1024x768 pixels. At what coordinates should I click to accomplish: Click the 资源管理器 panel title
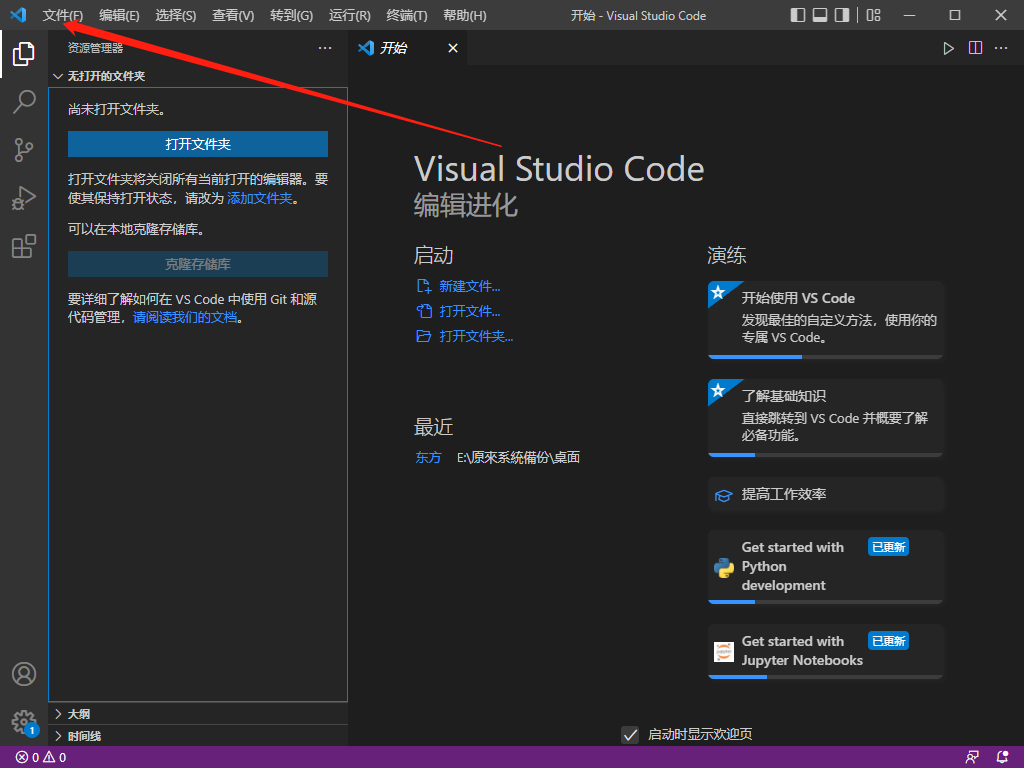[x=95, y=48]
